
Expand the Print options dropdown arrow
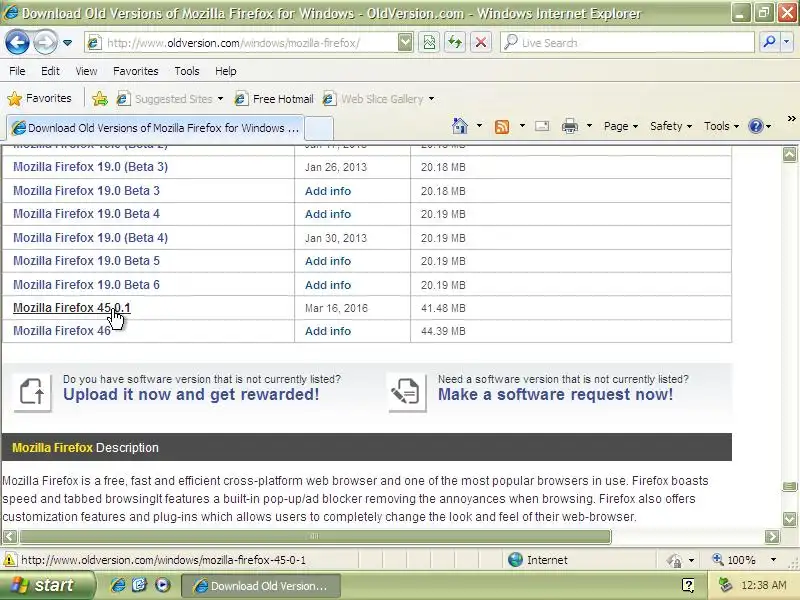[589, 126]
